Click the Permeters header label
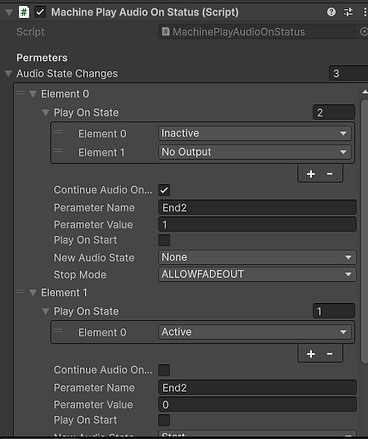Screen dimensions: 368x439 pos(42,58)
